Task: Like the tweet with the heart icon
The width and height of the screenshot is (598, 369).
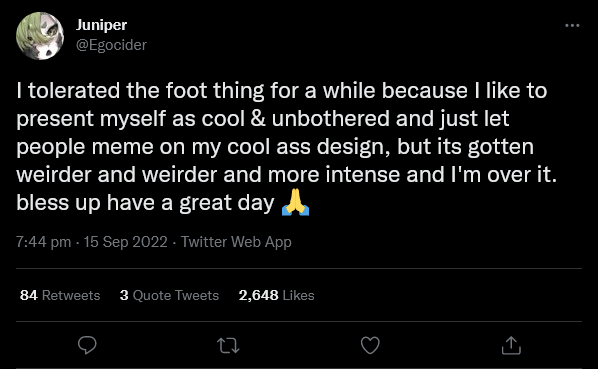Action: point(370,345)
